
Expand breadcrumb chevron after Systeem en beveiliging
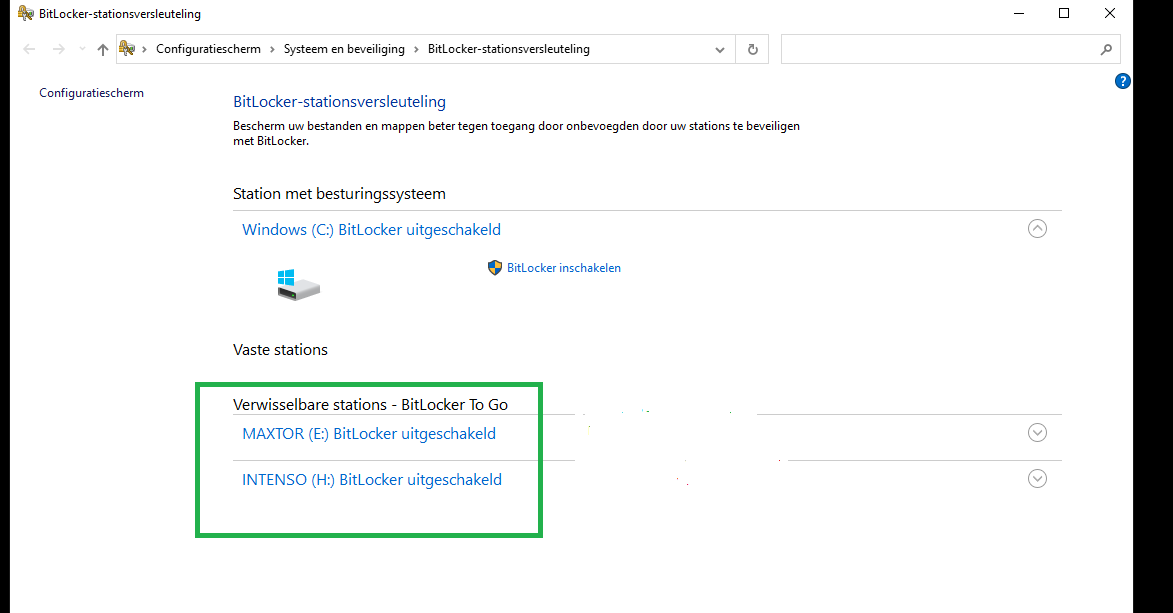click(417, 49)
